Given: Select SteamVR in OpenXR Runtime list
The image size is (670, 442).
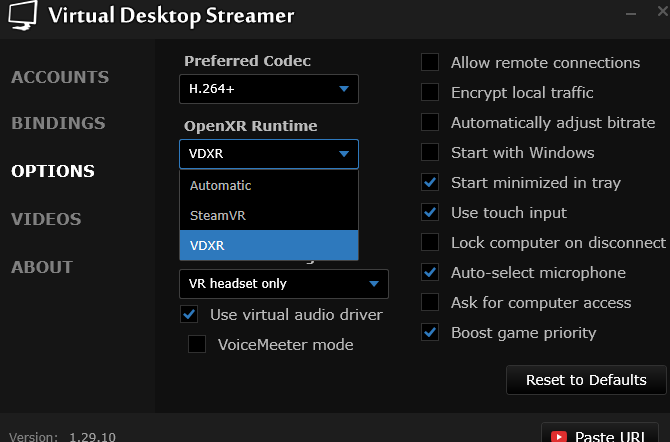Looking at the screenshot, I should pyautogui.click(x=269, y=215).
